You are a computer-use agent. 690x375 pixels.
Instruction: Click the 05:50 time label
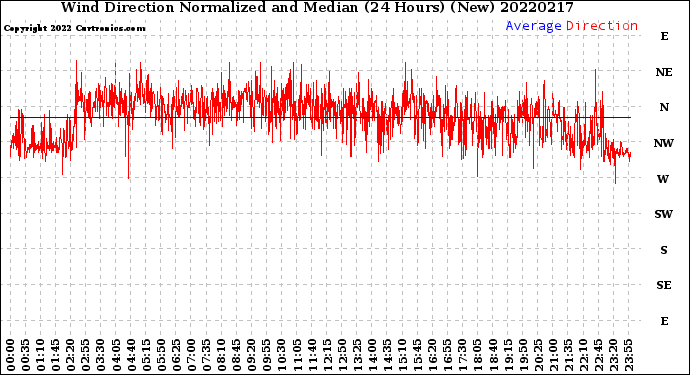click(161, 356)
